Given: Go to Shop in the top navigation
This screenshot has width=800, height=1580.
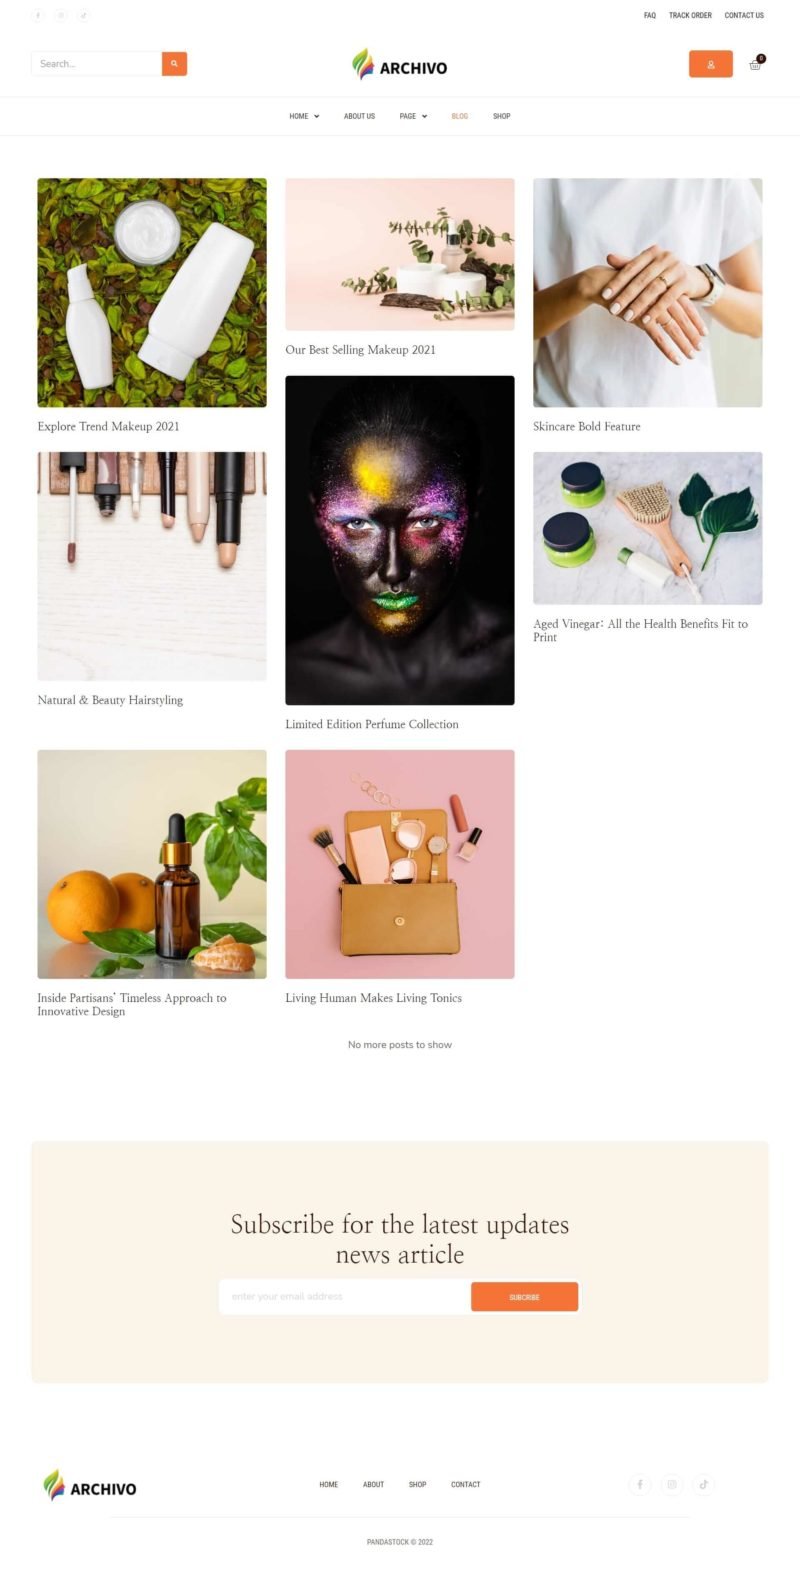Looking at the screenshot, I should coord(502,116).
